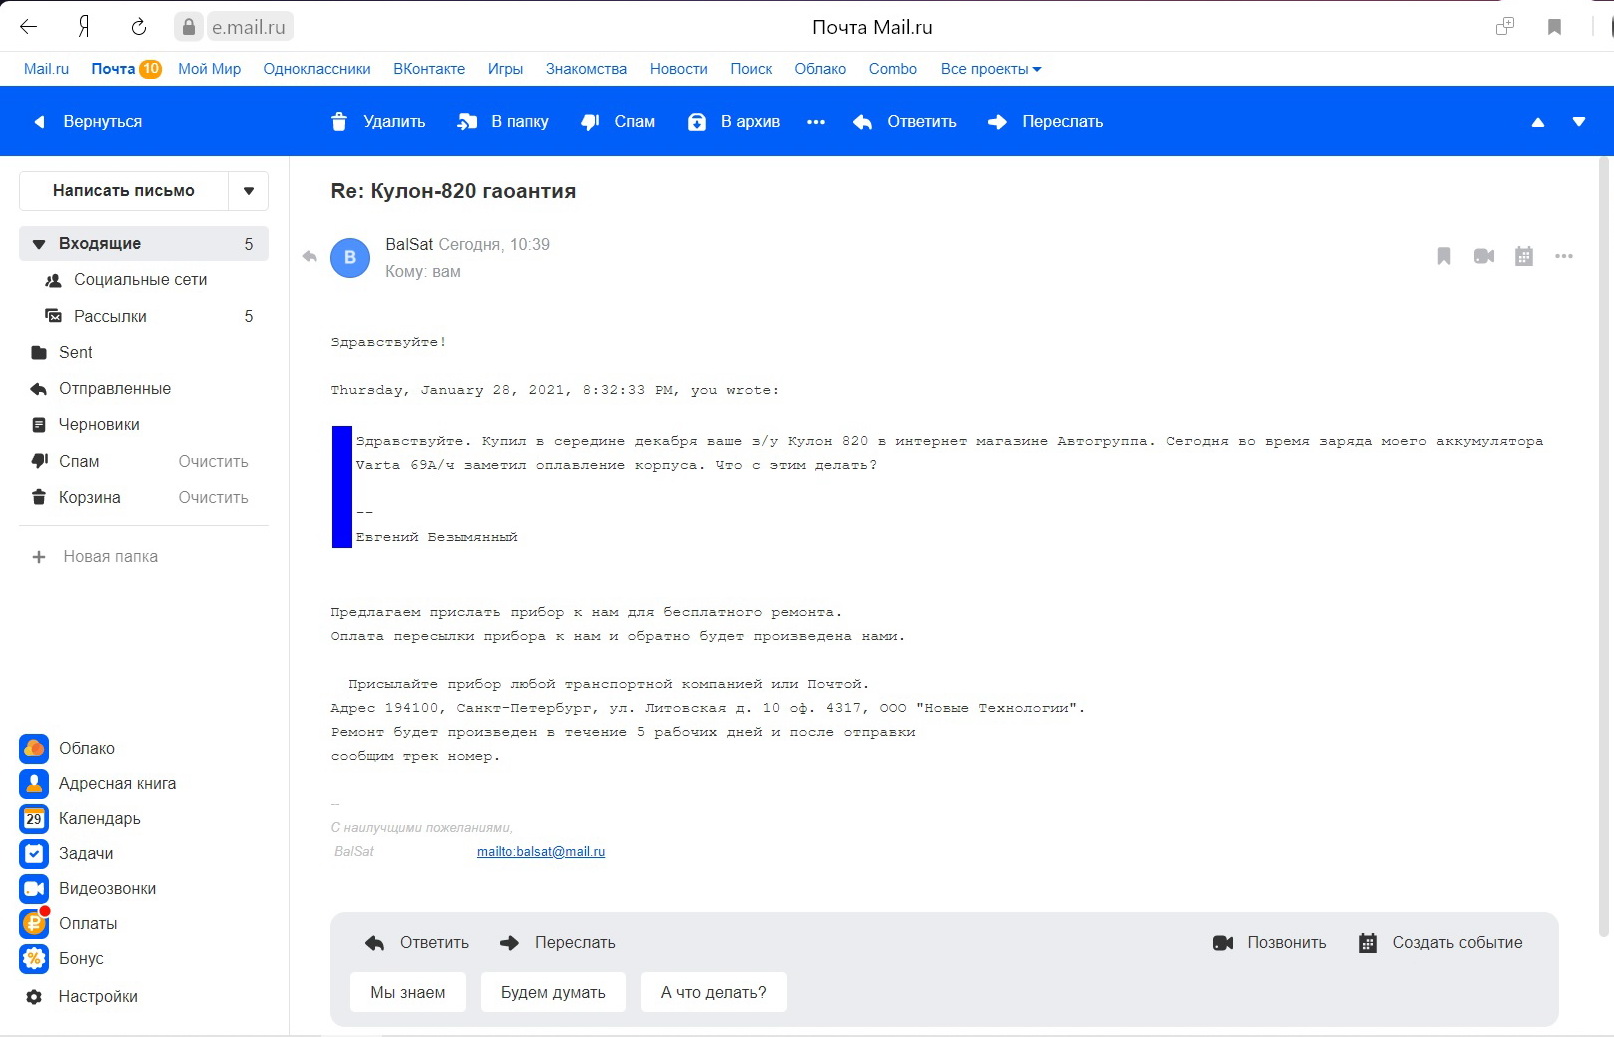
Task: Click the quick reply 'А что делать?'
Action: [713, 992]
